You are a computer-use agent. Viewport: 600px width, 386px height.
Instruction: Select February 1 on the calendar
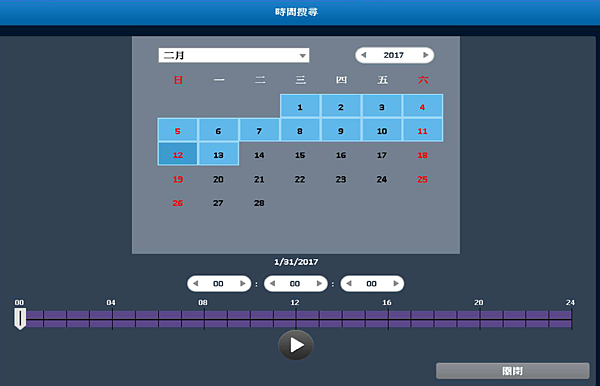click(300, 106)
